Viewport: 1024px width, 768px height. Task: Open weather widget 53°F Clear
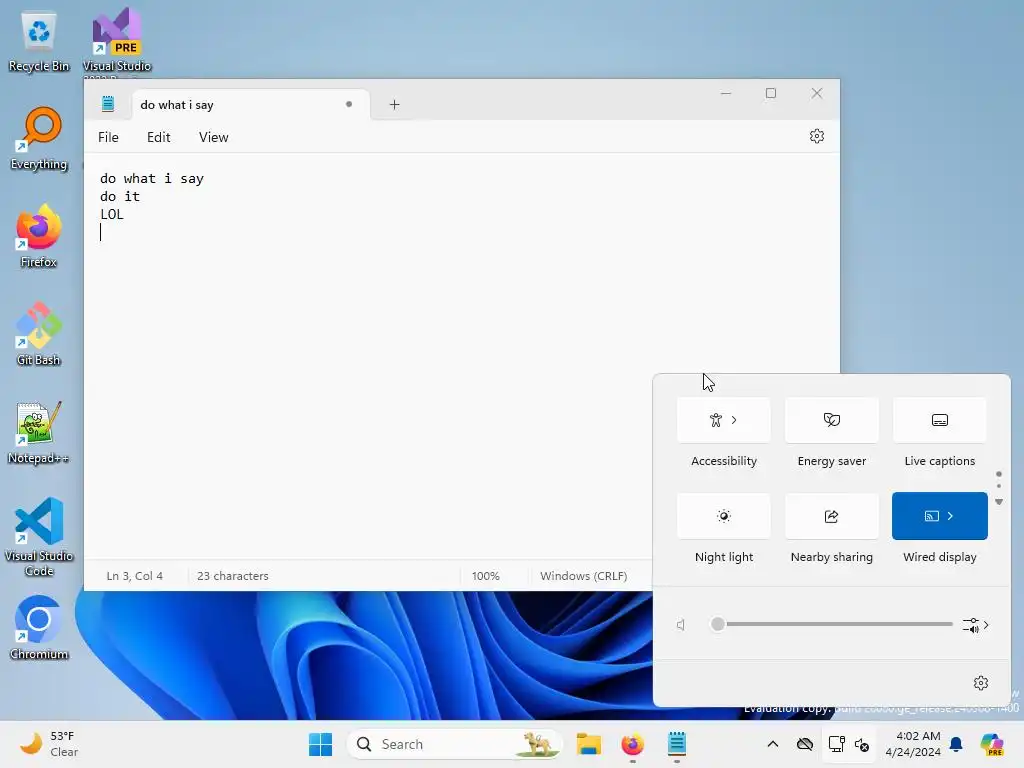pos(49,744)
